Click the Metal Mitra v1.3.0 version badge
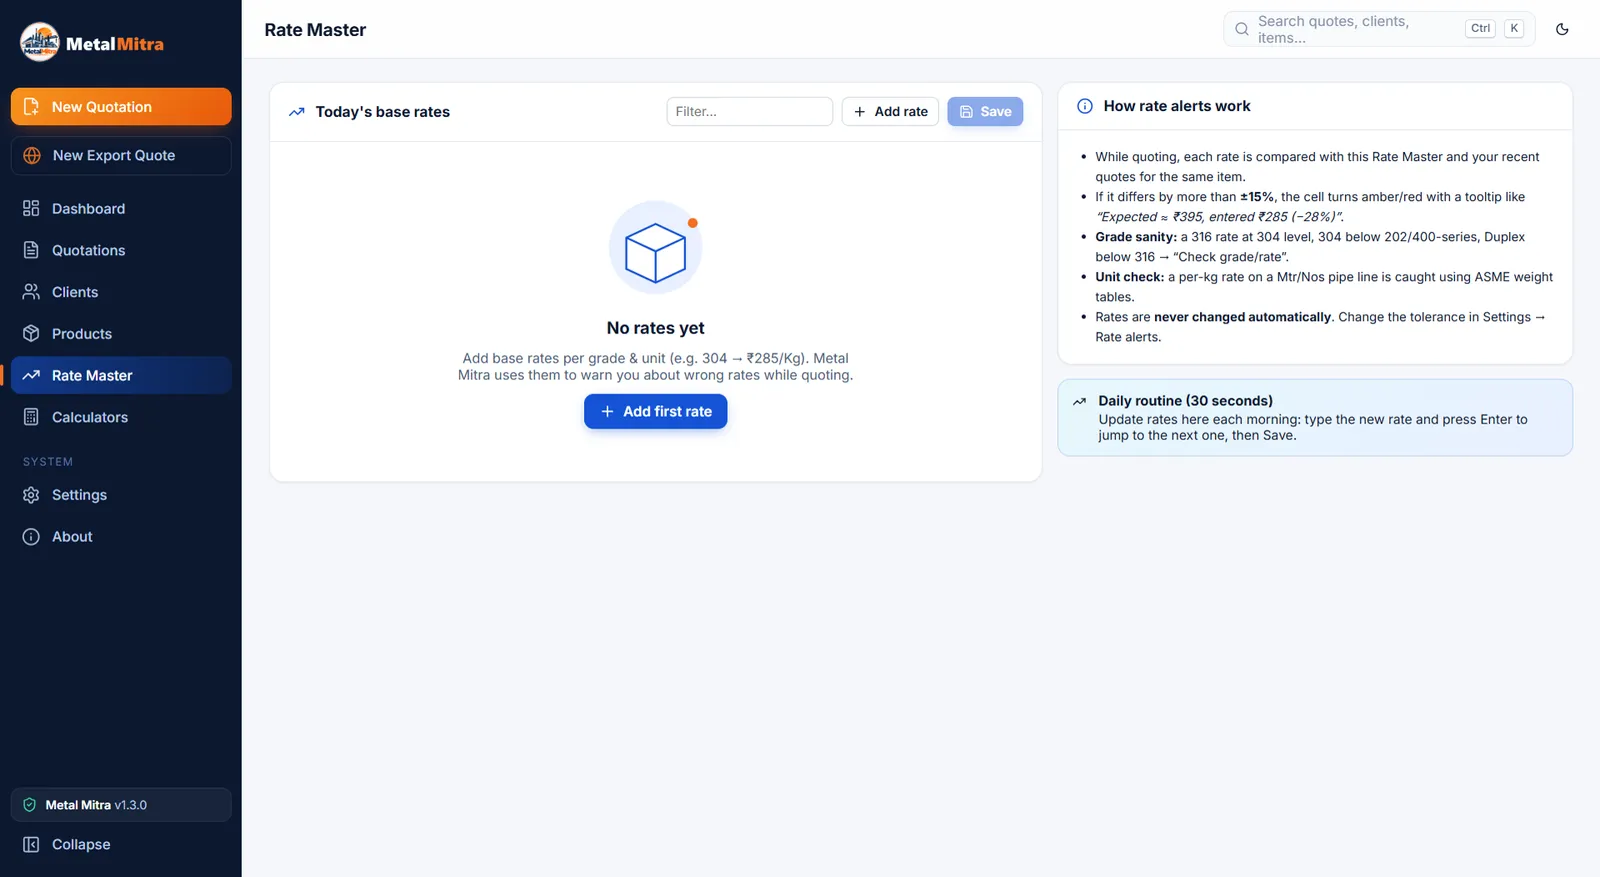This screenshot has width=1600, height=877. pyautogui.click(x=121, y=805)
